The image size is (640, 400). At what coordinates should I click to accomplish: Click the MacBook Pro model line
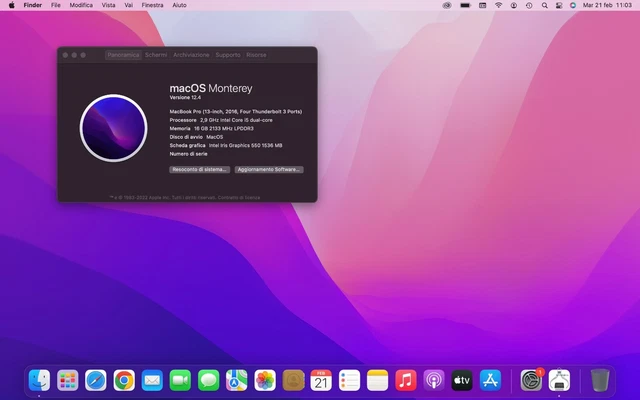click(x=236, y=111)
